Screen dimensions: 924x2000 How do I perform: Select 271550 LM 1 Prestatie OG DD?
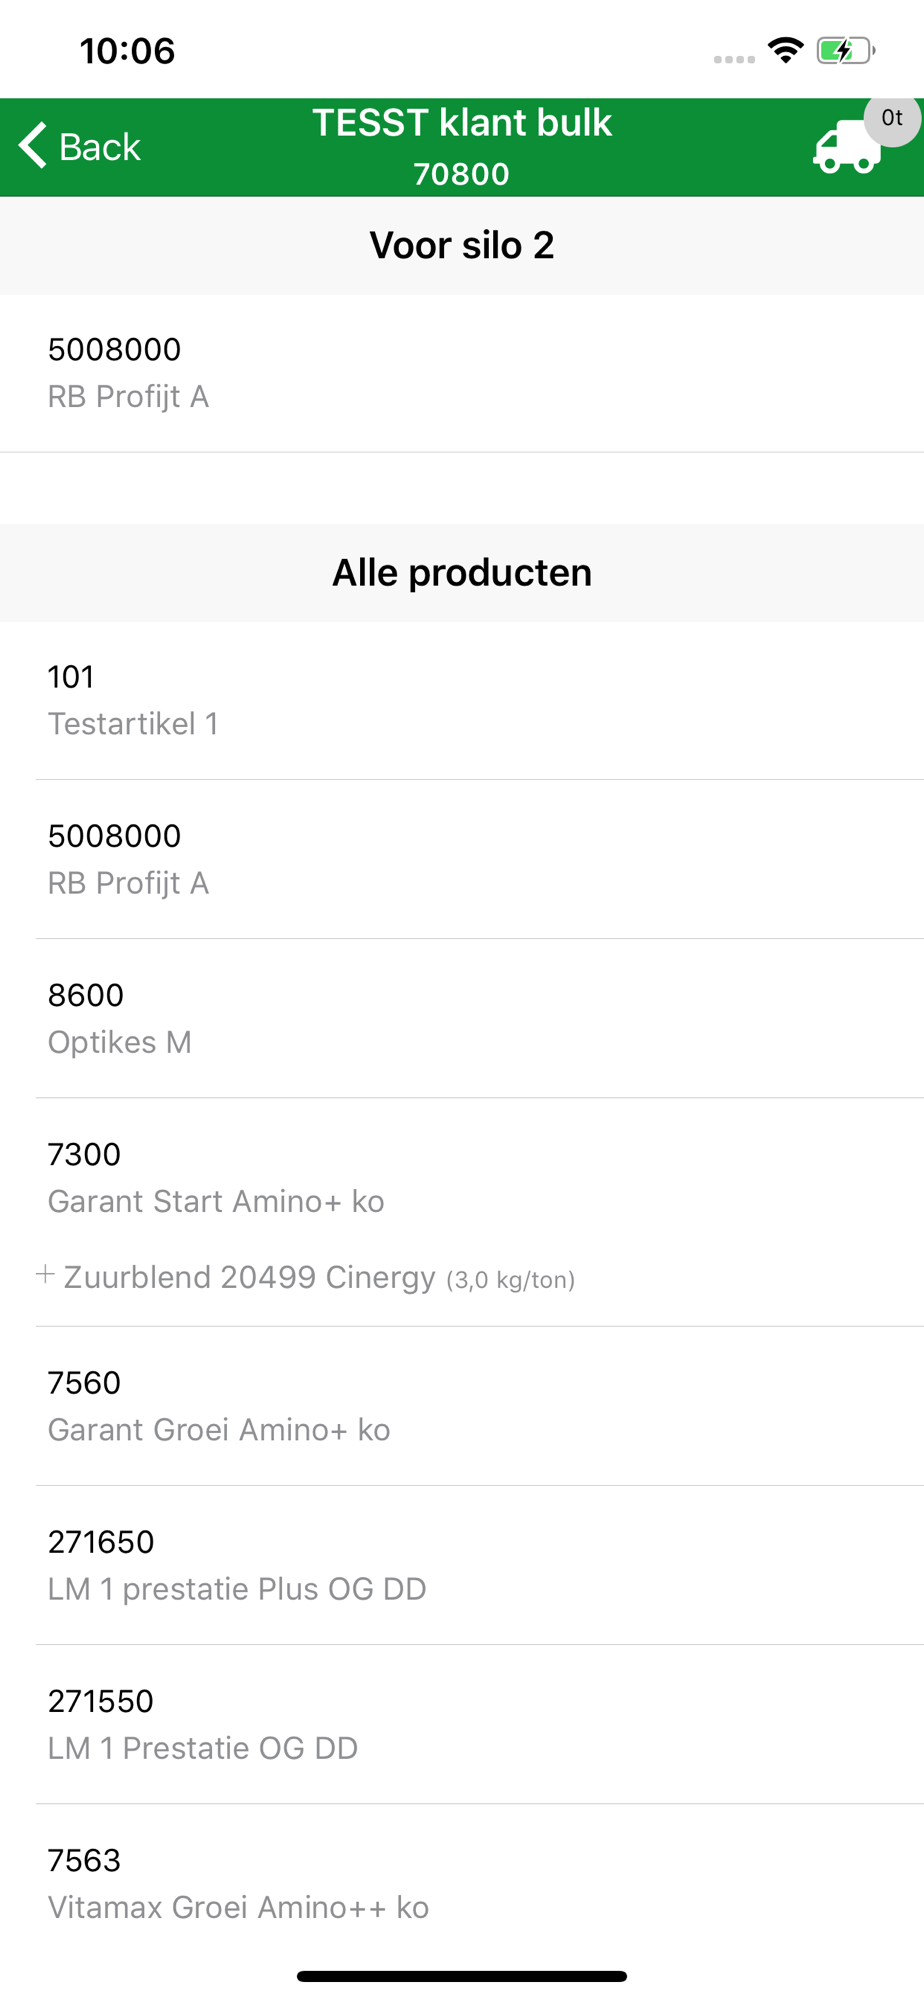462,1724
